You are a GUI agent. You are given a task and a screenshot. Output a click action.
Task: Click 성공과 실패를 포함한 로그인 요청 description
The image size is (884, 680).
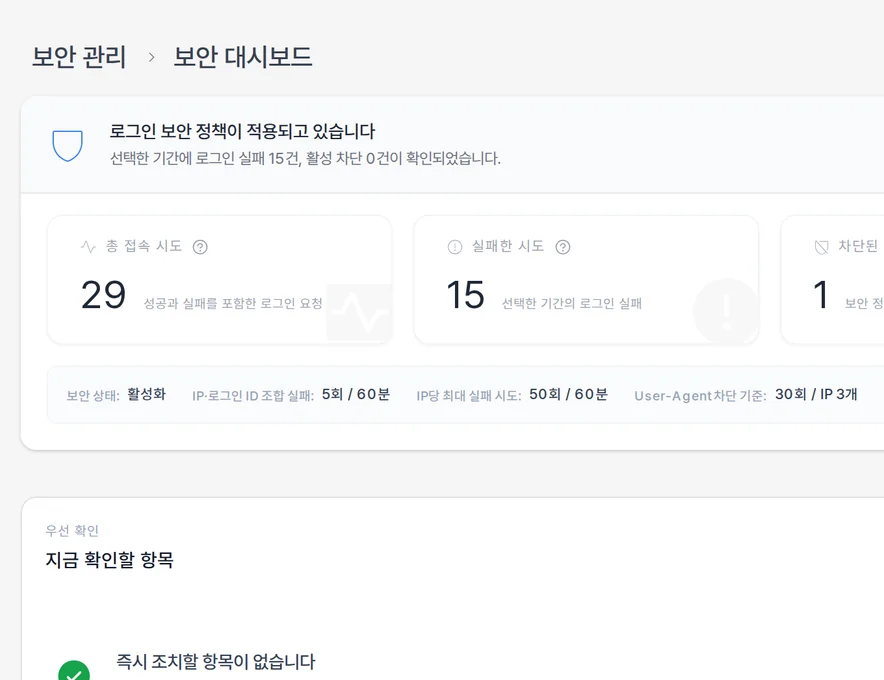tap(233, 303)
